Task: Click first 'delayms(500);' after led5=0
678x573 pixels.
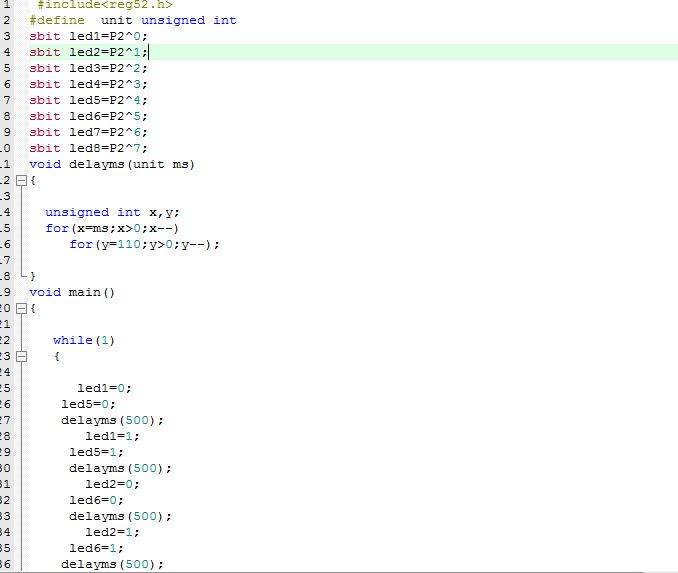Action: pyautogui.click(x=112, y=420)
